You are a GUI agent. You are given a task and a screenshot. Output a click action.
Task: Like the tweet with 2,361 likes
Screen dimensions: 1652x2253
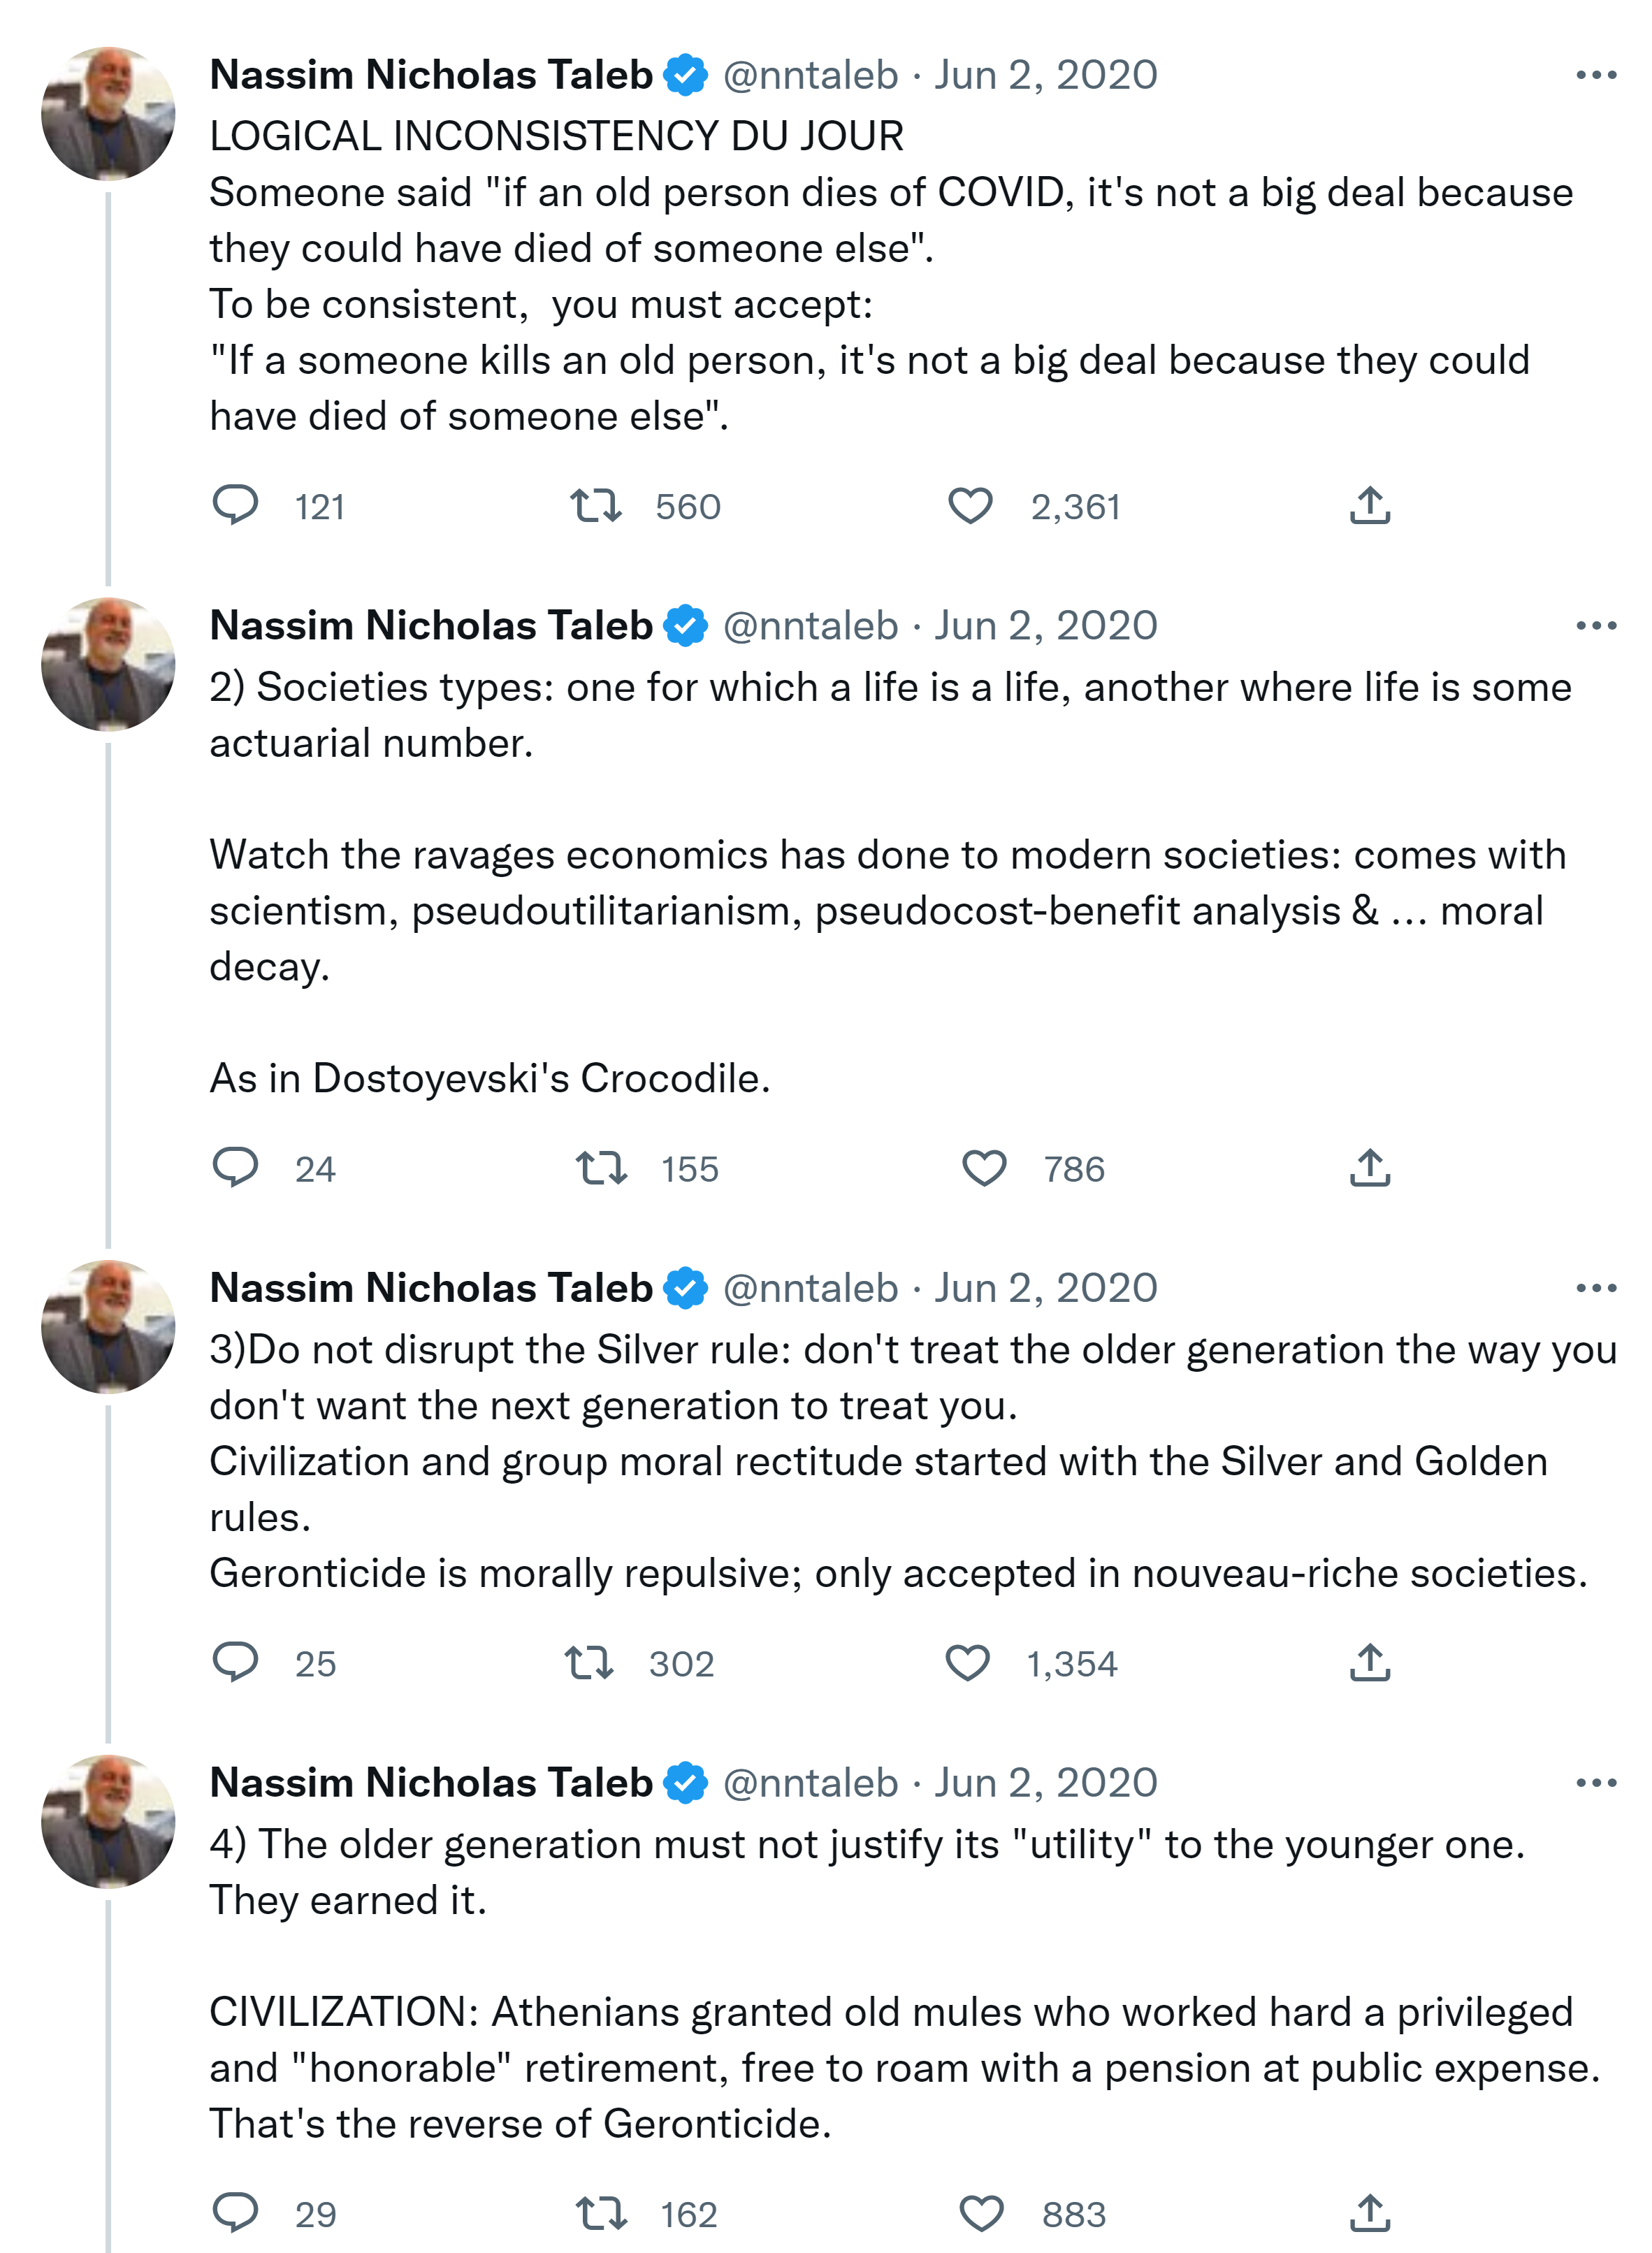pos(970,505)
